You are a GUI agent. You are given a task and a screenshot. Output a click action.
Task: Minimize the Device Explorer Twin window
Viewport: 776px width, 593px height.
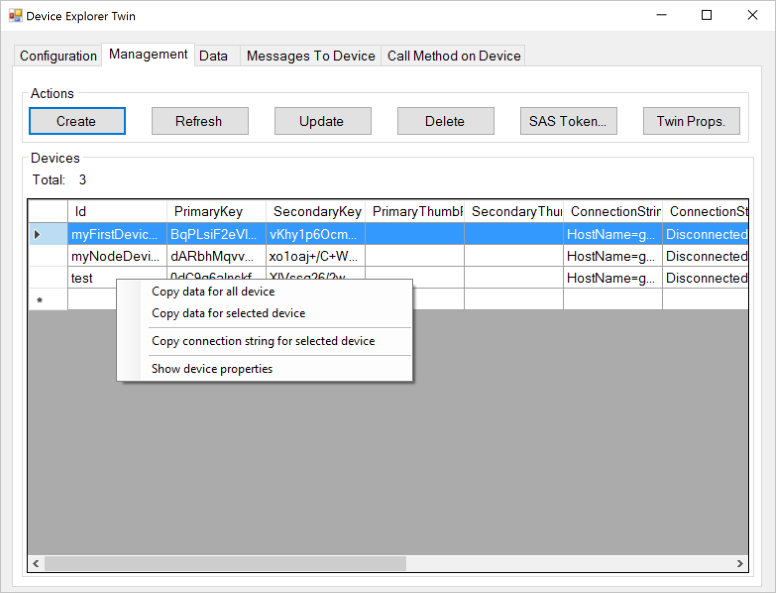[661, 15]
